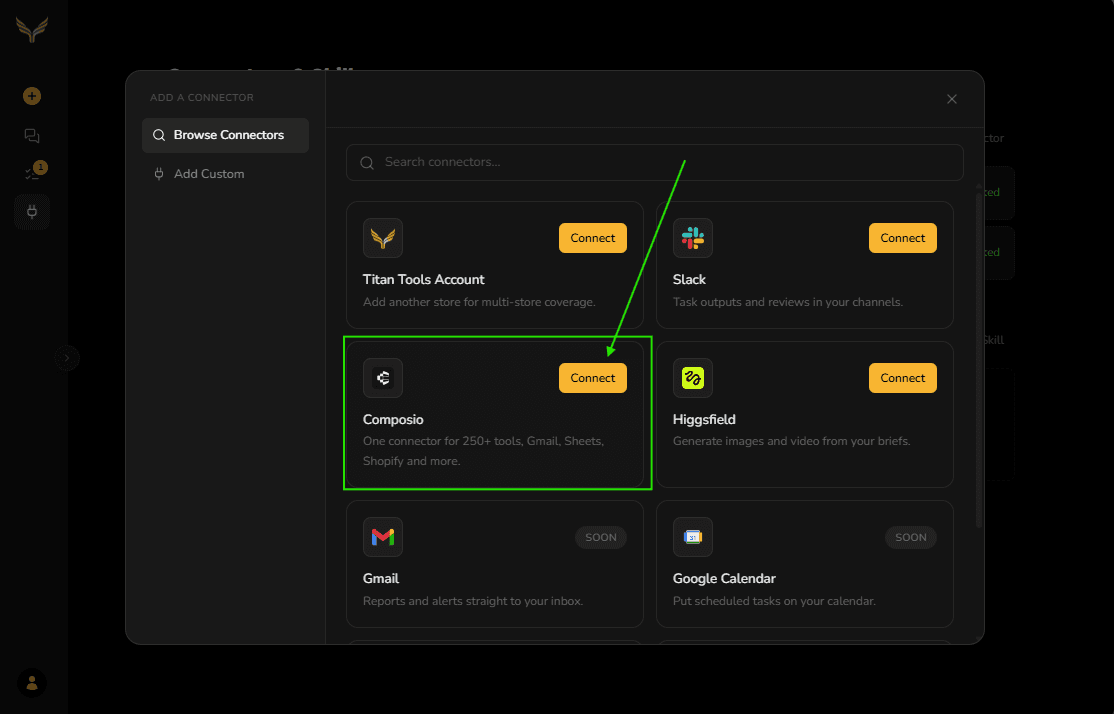Connect the Slack connector

(x=902, y=238)
